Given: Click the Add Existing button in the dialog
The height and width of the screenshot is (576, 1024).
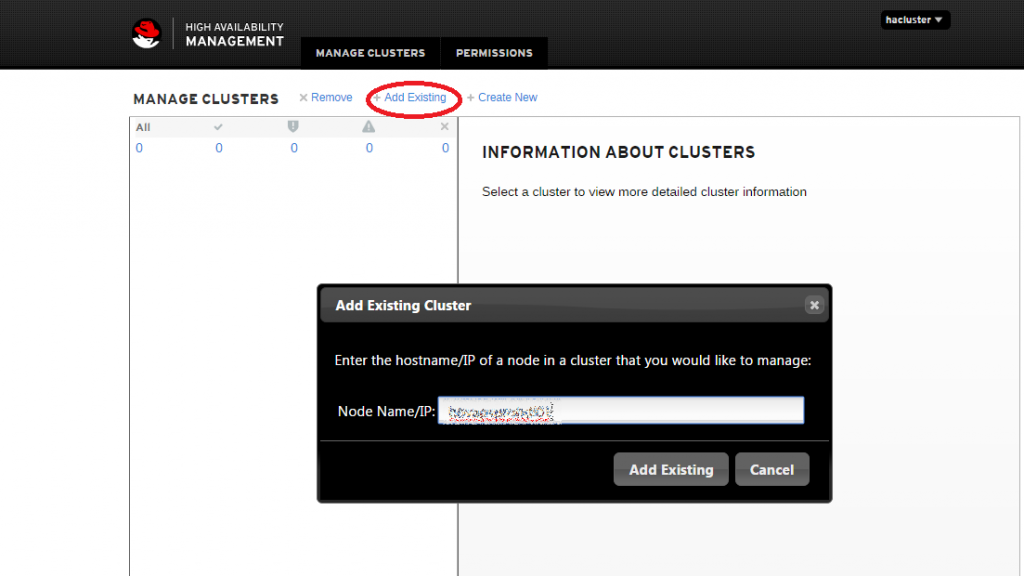Looking at the screenshot, I should tap(670, 469).
